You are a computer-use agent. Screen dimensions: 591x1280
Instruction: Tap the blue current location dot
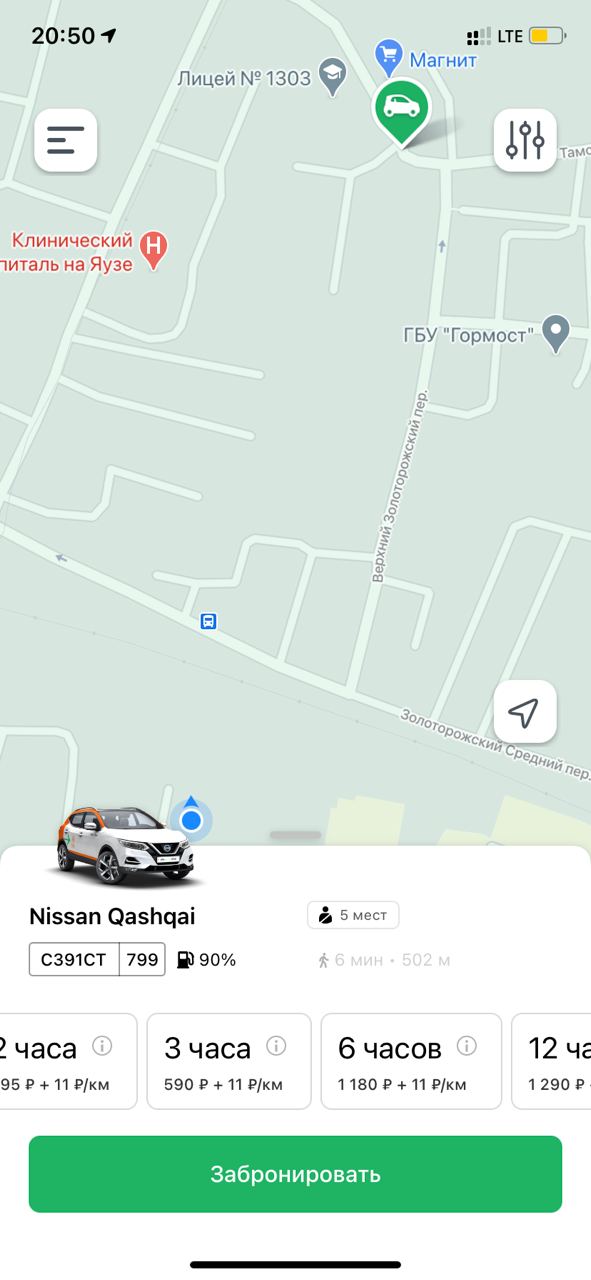191,821
